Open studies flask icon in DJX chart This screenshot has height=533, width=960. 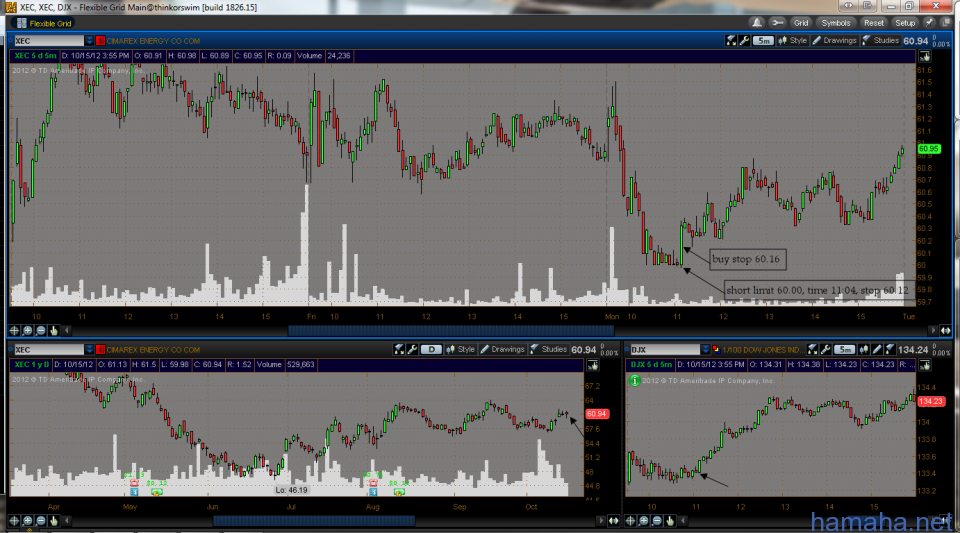pyautogui.click(x=890, y=349)
